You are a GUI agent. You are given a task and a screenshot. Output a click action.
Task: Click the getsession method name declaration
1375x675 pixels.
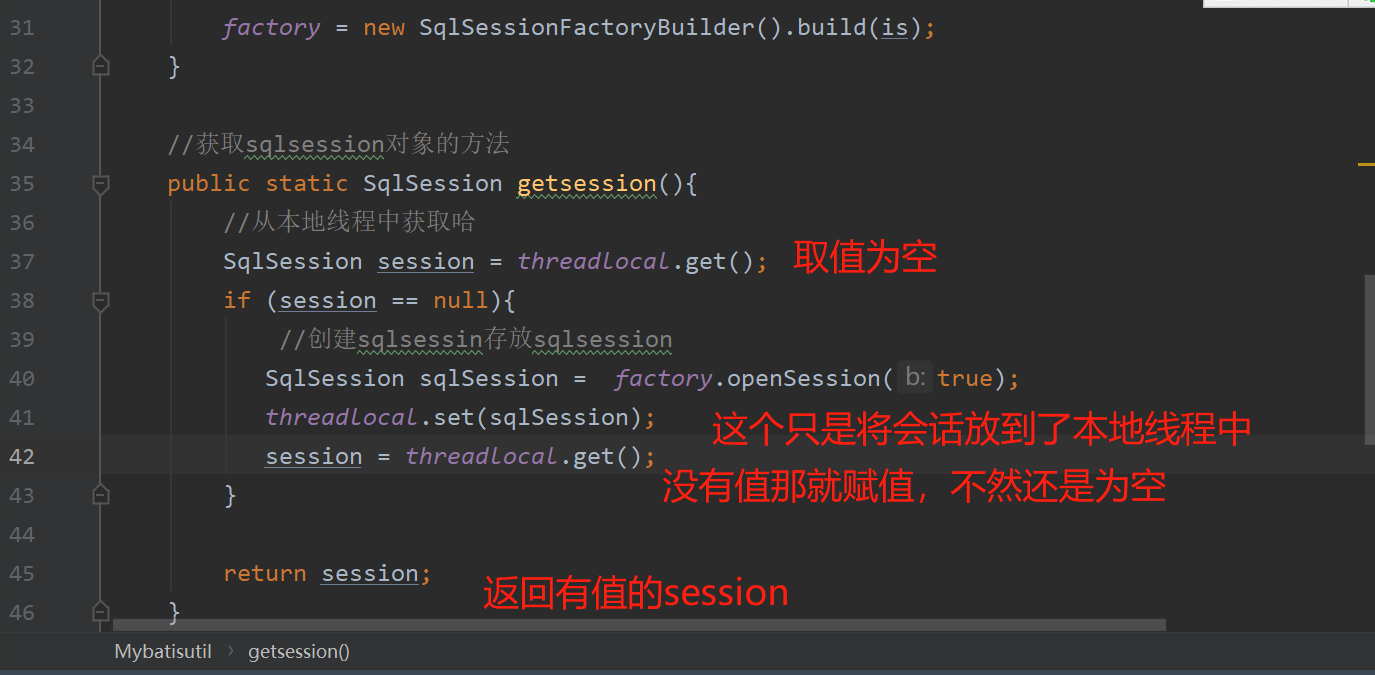pos(587,184)
